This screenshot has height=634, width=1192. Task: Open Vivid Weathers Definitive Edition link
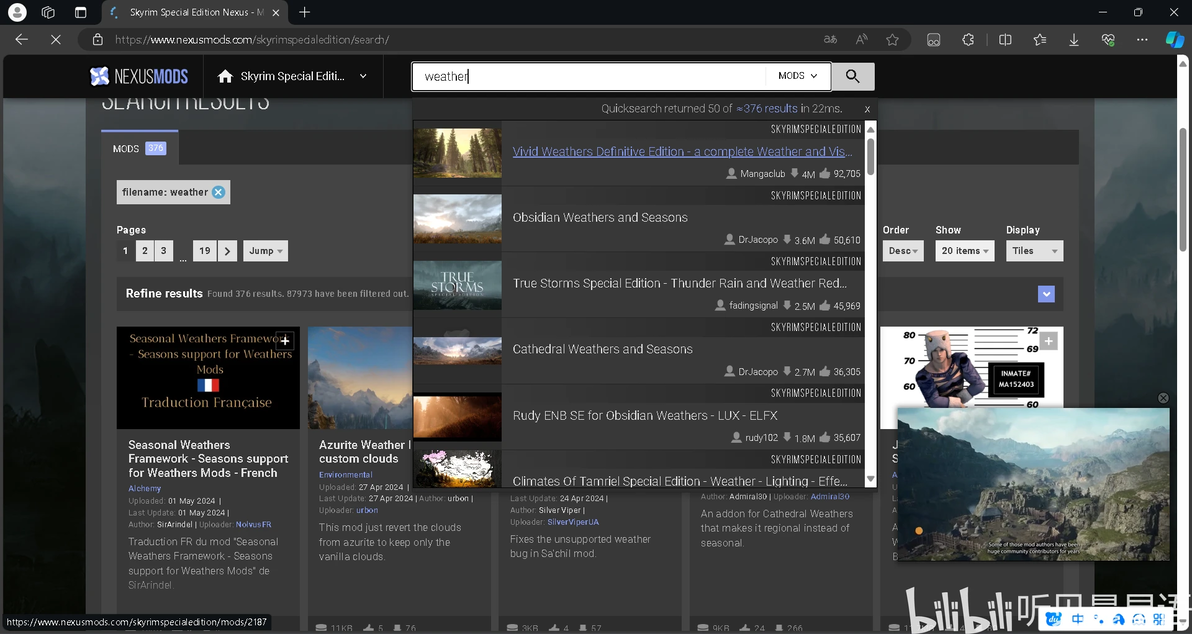click(x=683, y=151)
